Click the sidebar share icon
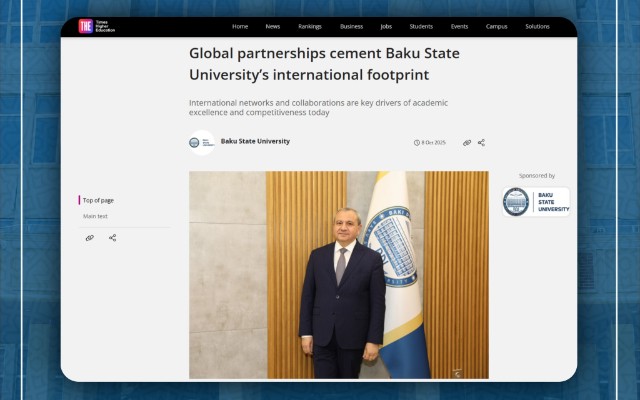640x400 pixels. click(112, 238)
